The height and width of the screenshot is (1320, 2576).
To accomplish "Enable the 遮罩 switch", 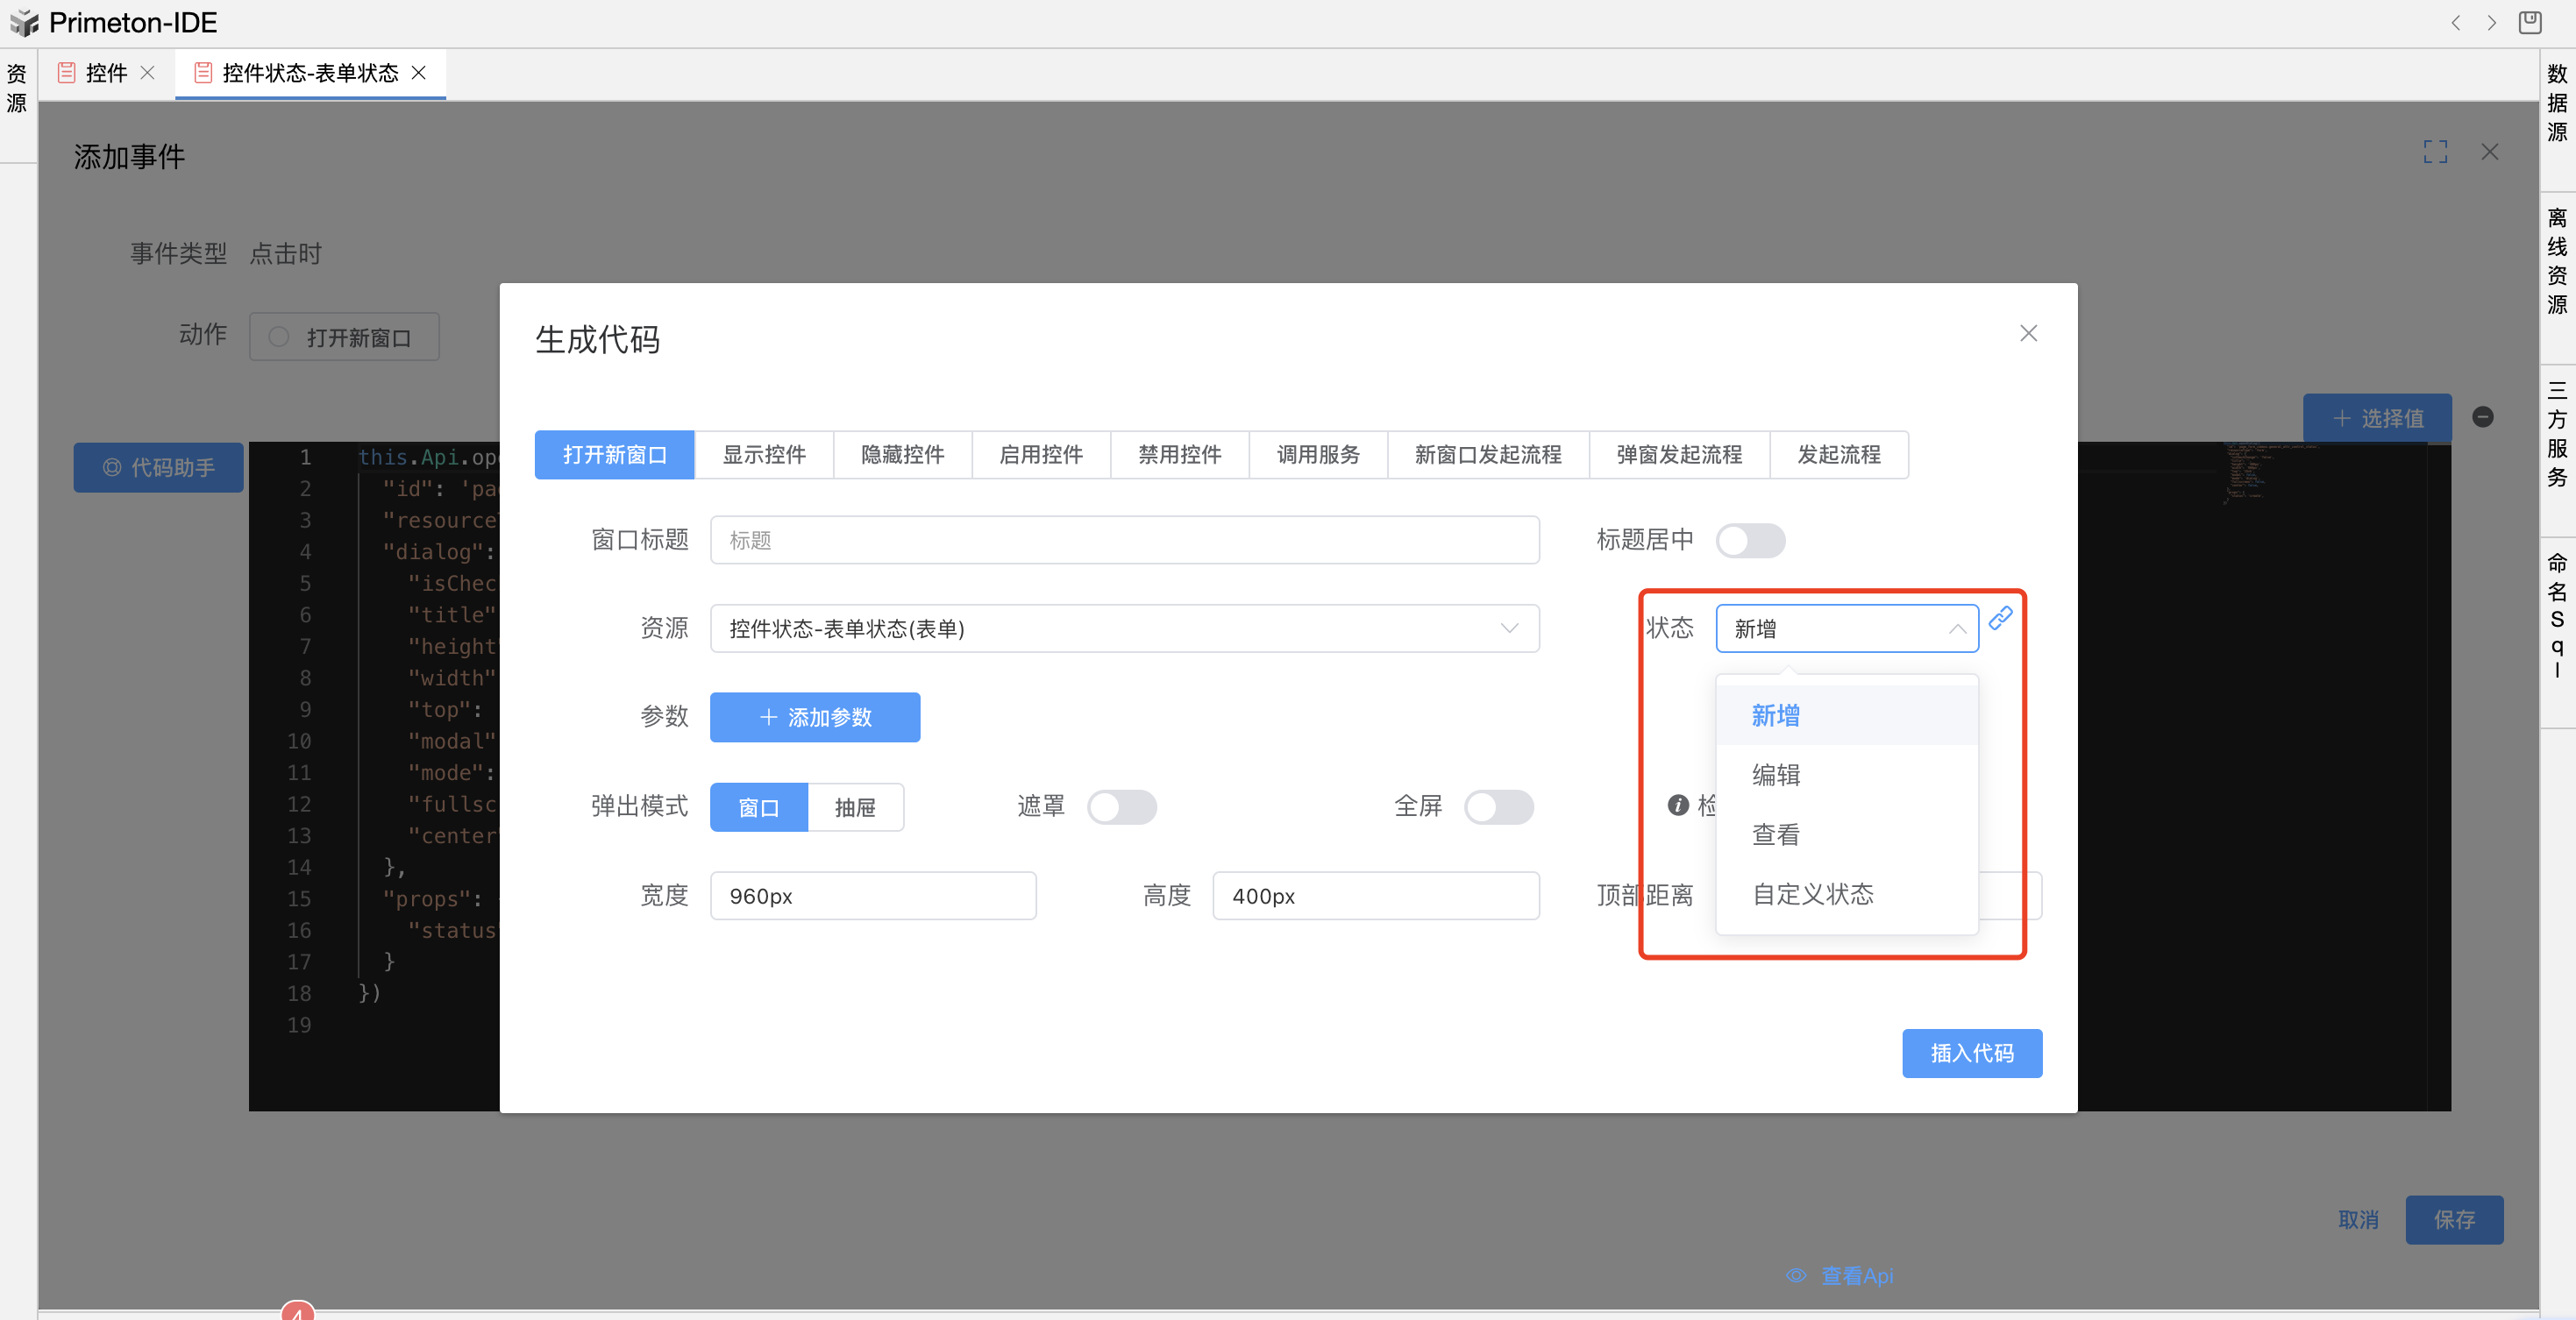I will point(1122,807).
